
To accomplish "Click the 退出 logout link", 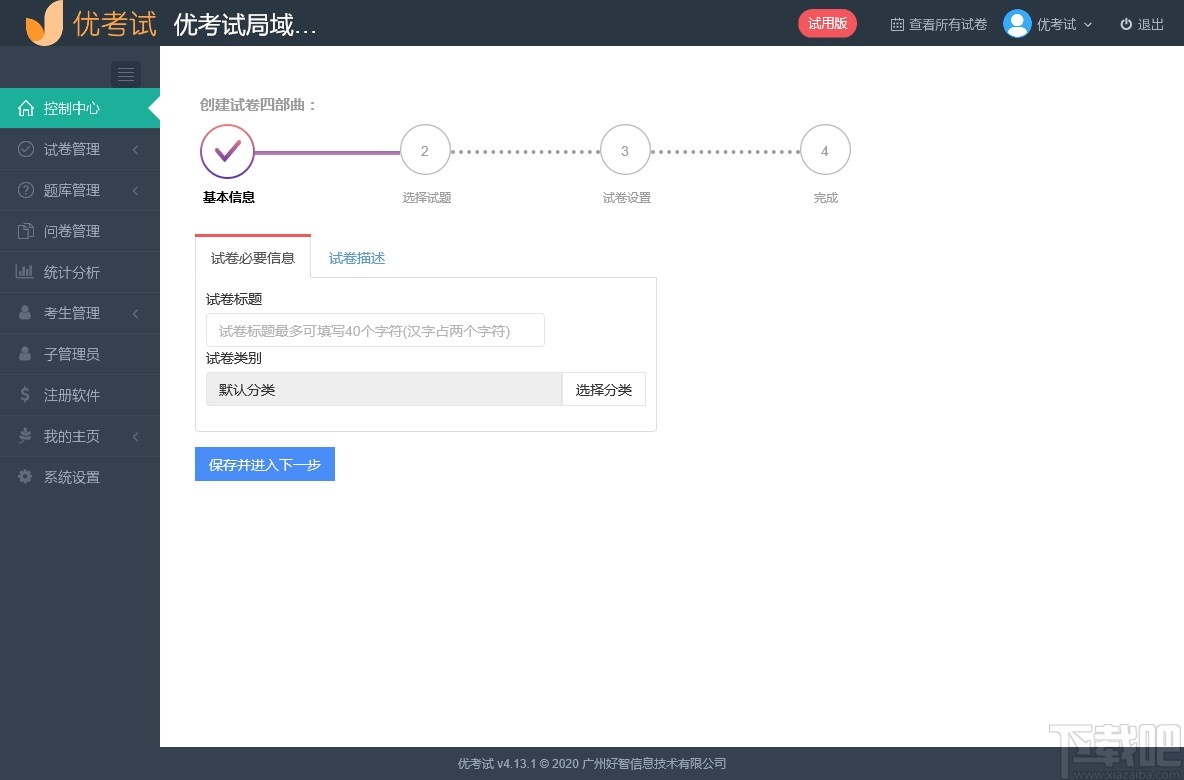I will [1142, 24].
